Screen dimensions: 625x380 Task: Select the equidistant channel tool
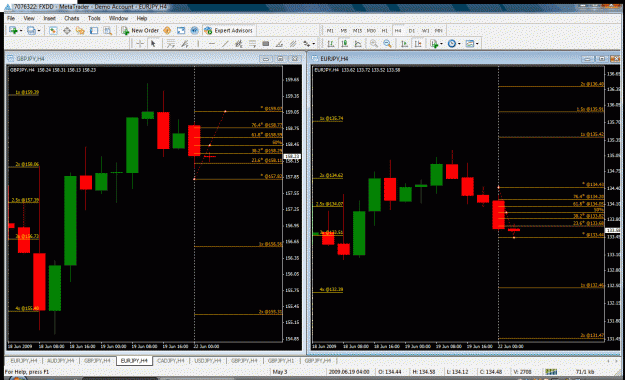(x=238, y=43)
